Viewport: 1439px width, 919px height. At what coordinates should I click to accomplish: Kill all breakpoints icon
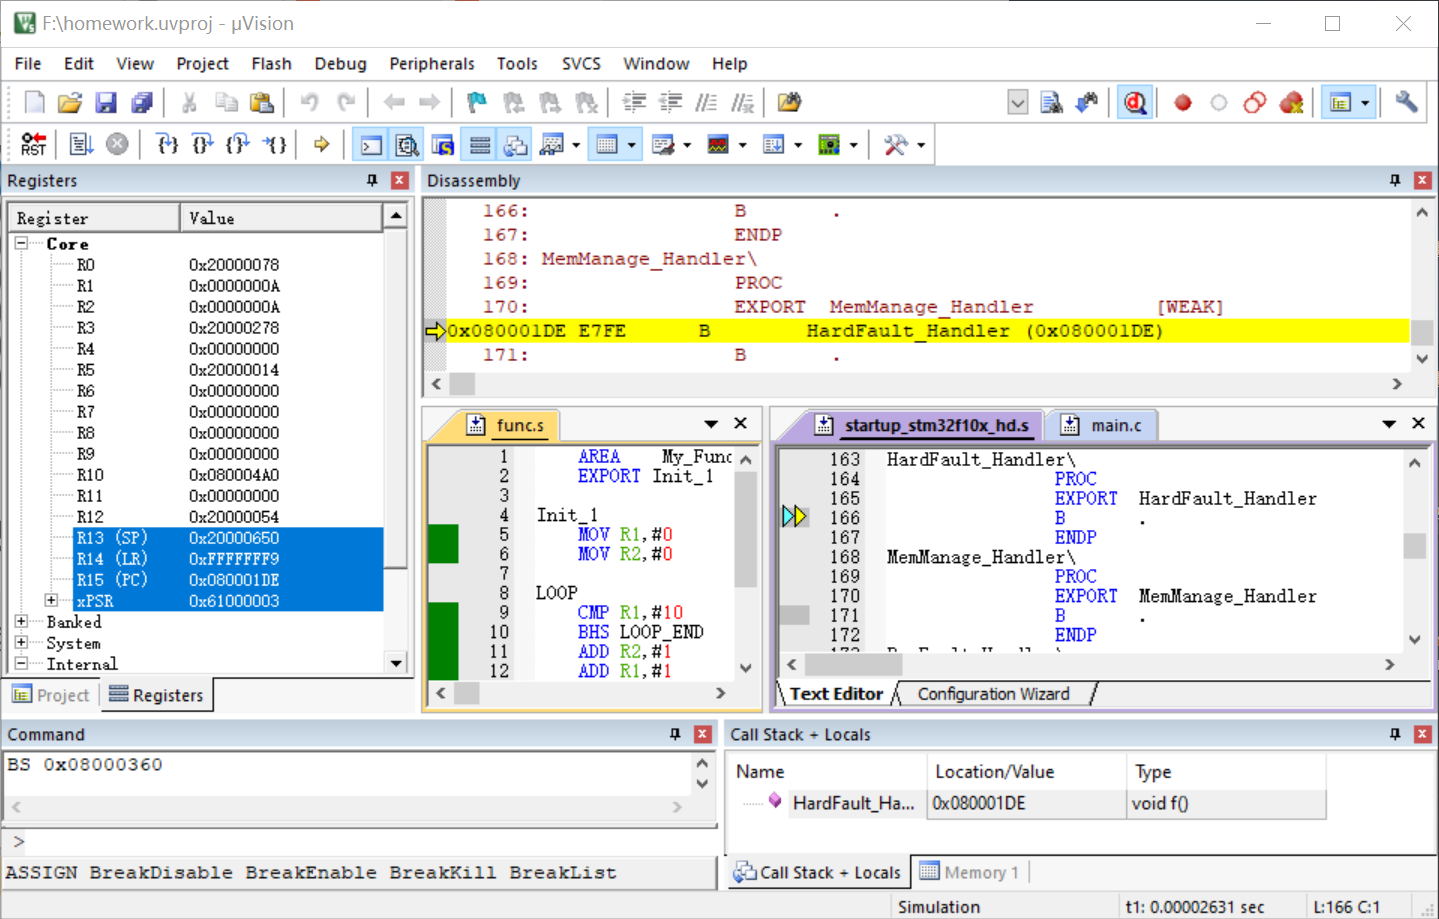(x=1291, y=102)
